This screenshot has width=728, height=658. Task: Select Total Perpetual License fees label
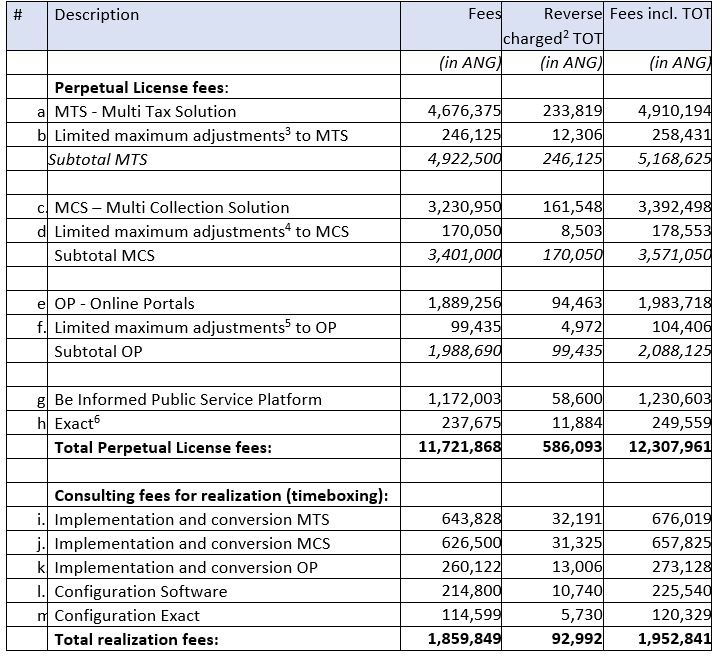[163, 448]
